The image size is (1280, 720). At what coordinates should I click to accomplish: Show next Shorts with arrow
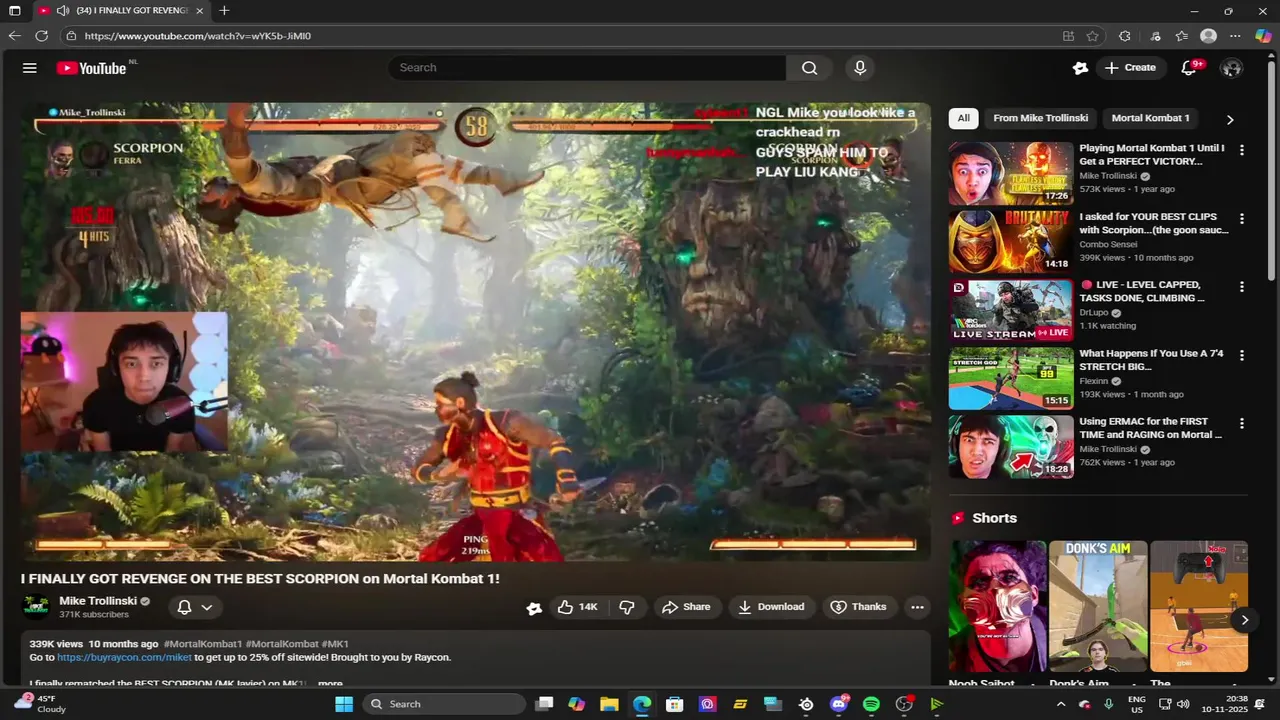click(x=1244, y=620)
